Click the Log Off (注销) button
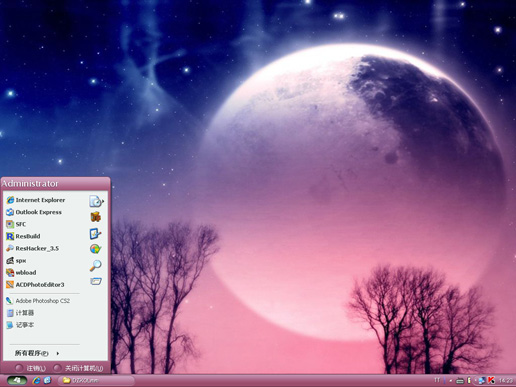The height and width of the screenshot is (387, 516). 31,368
